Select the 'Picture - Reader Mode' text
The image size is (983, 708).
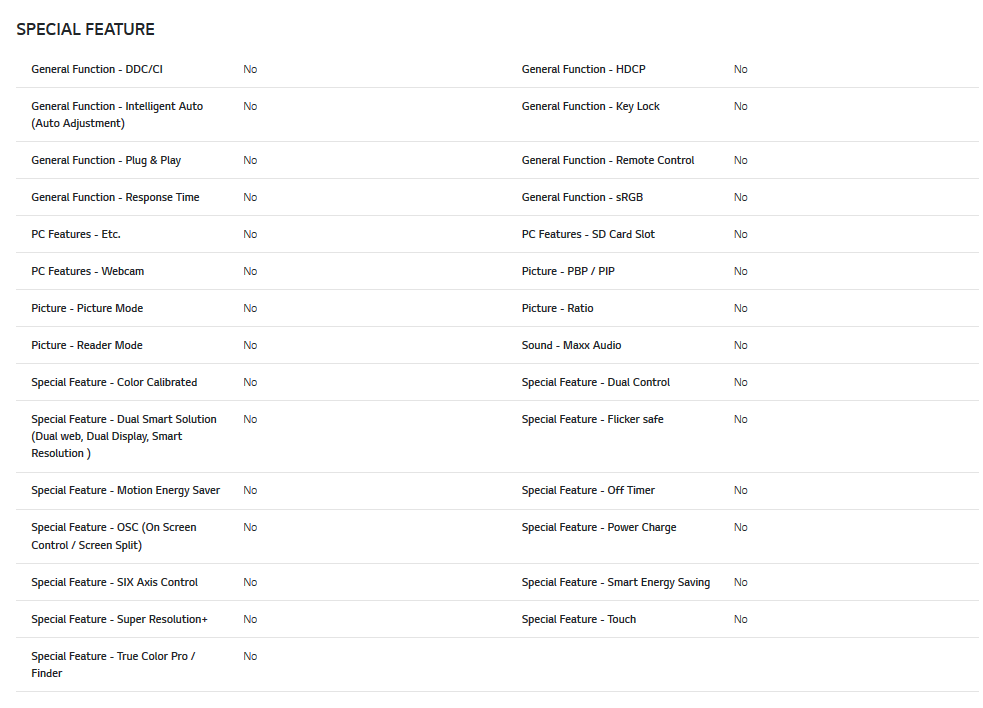point(87,346)
